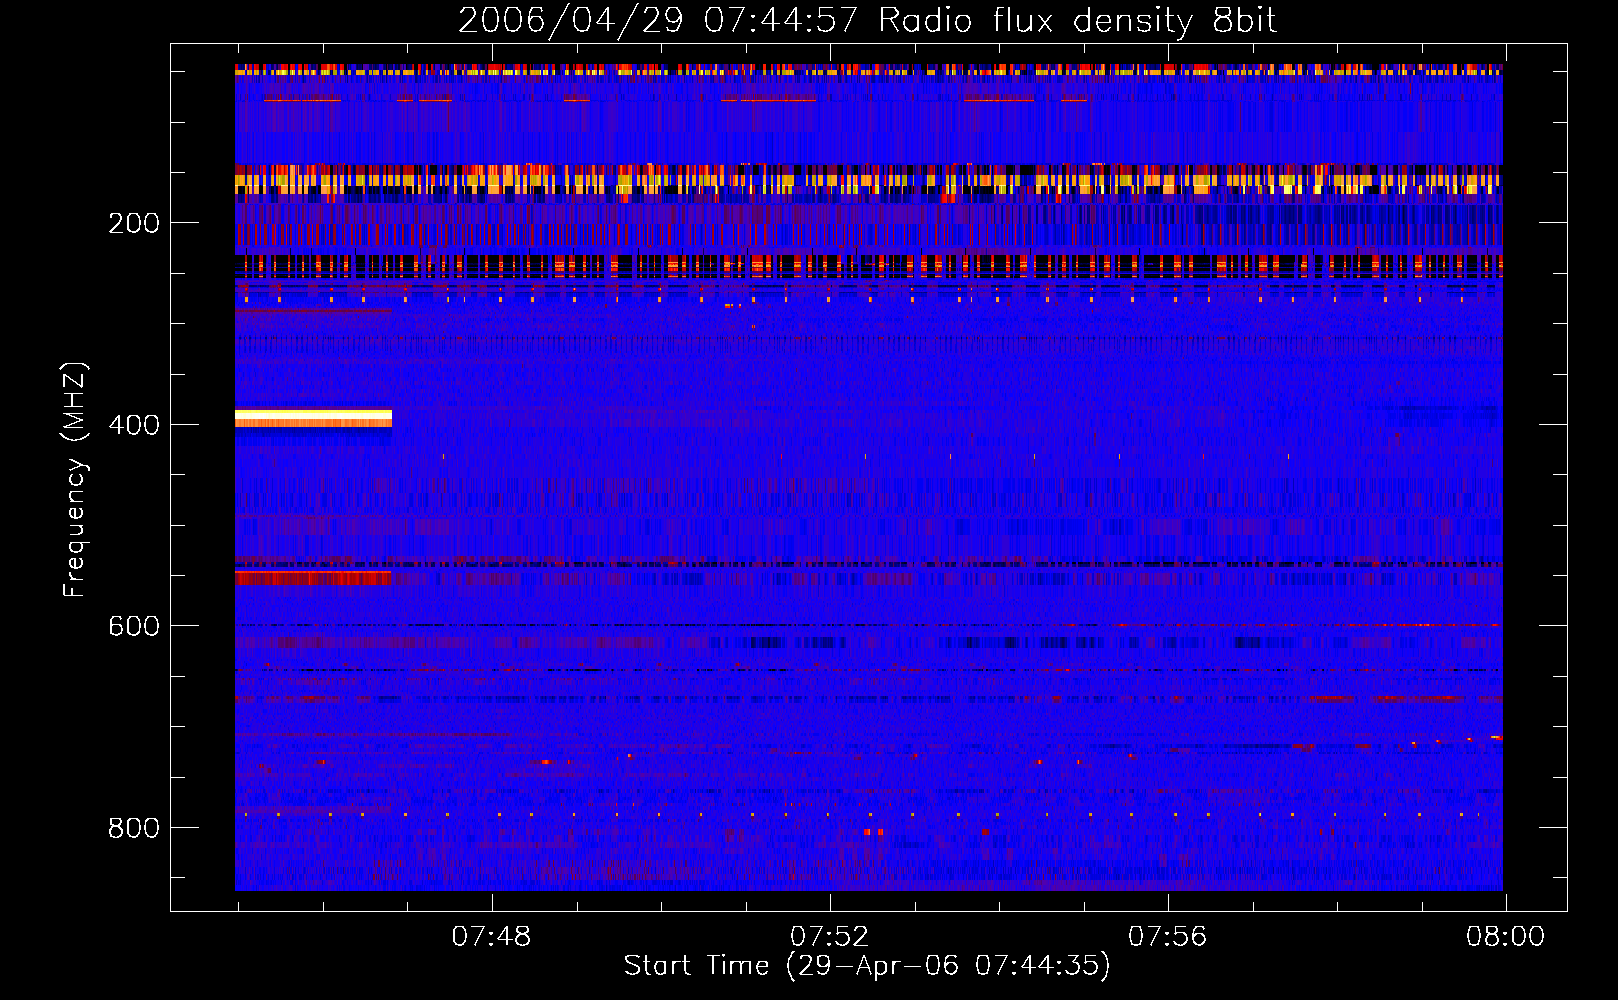Image resolution: width=1618 pixels, height=1000 pixels.
Task: Click the 400 frequency tick label
Action: [134, 425]
